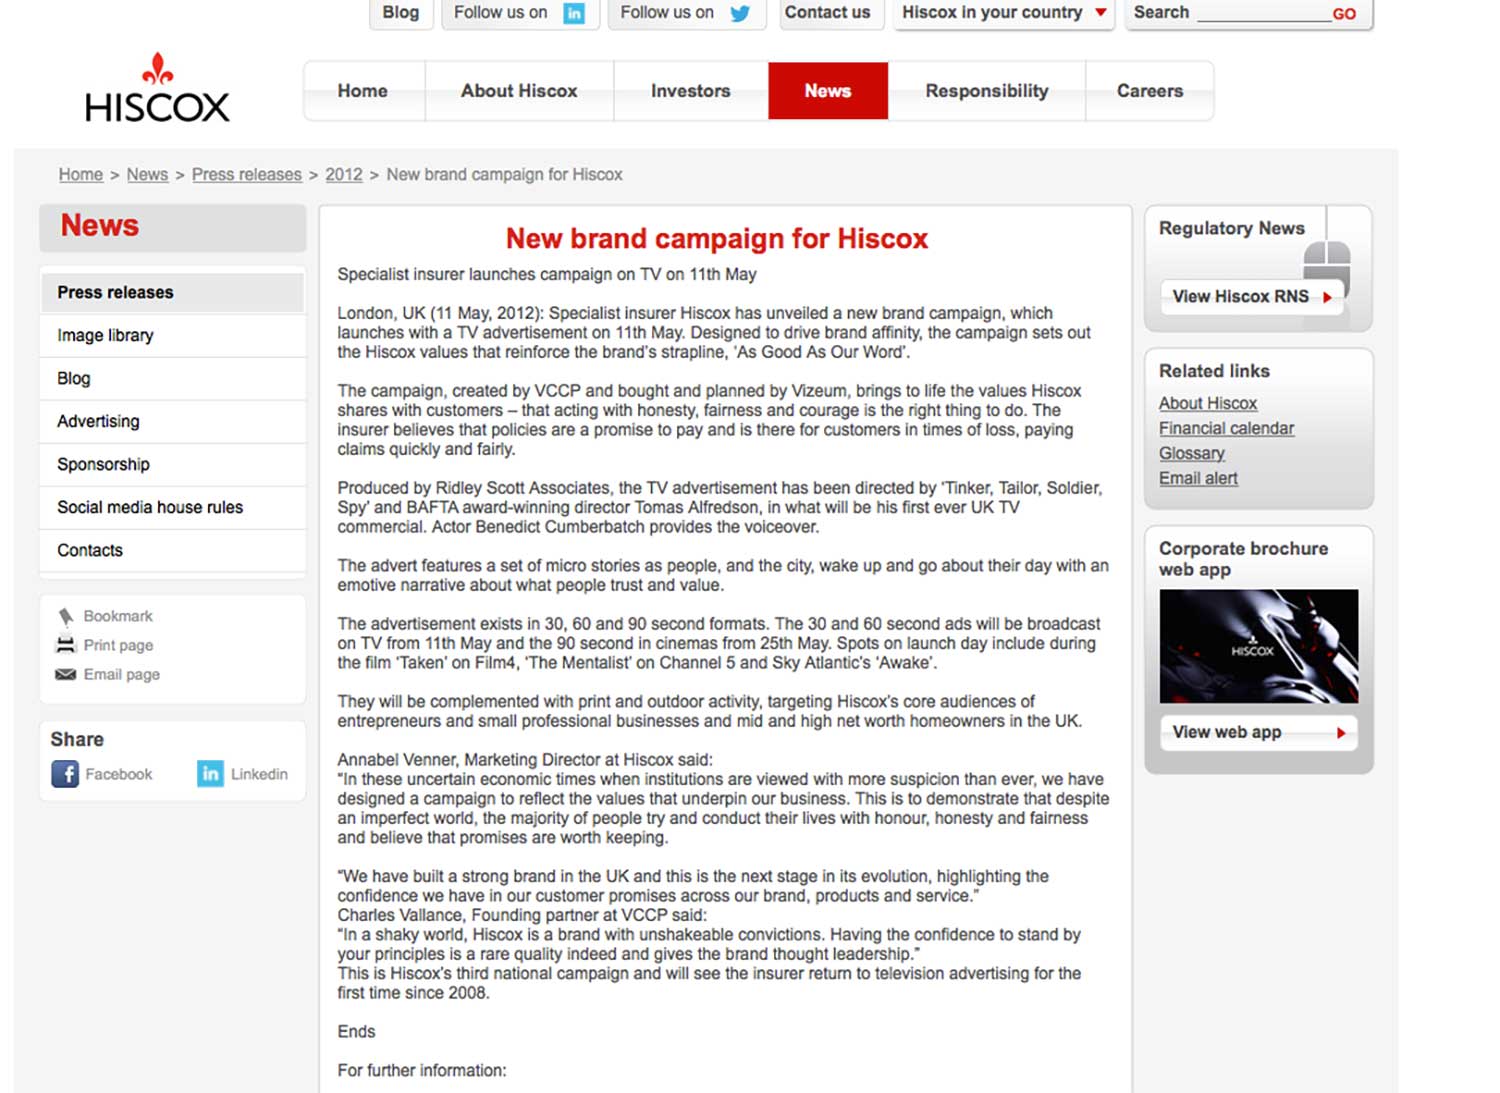Click the Press releases breadcrumb link
Screen dimensions: 1500x1093
pyautogui.click(x=246, y=175)
